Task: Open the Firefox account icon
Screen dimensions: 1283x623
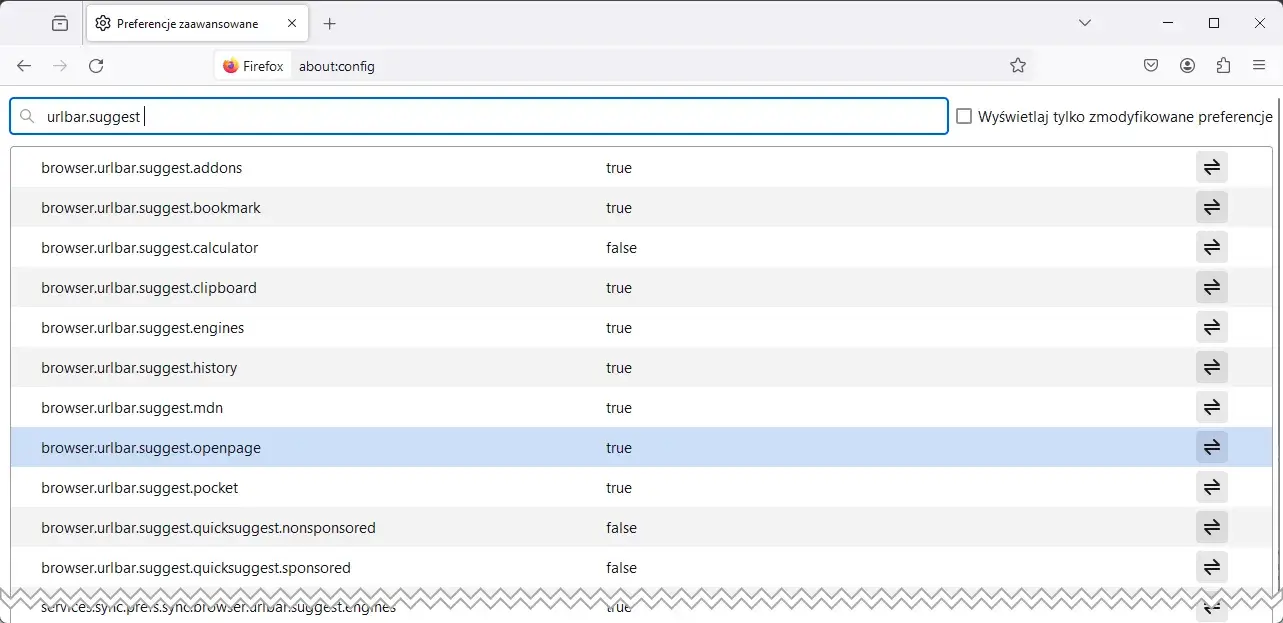Action: point(1187,66)
